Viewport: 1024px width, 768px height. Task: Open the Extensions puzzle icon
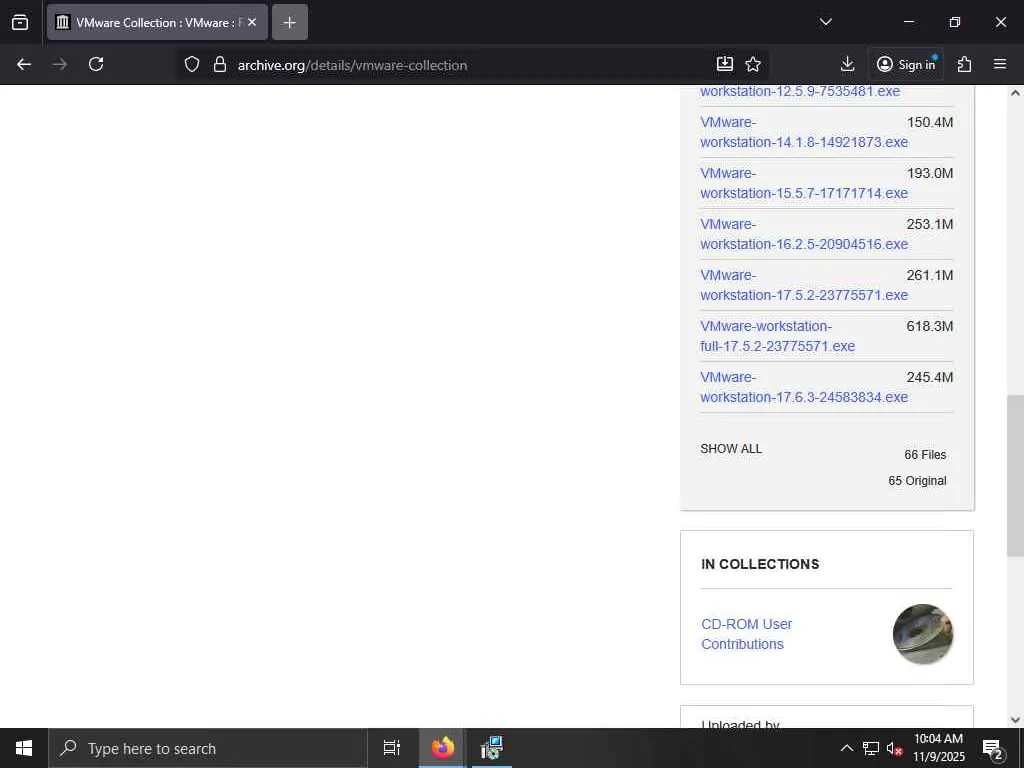coord(964,64)
